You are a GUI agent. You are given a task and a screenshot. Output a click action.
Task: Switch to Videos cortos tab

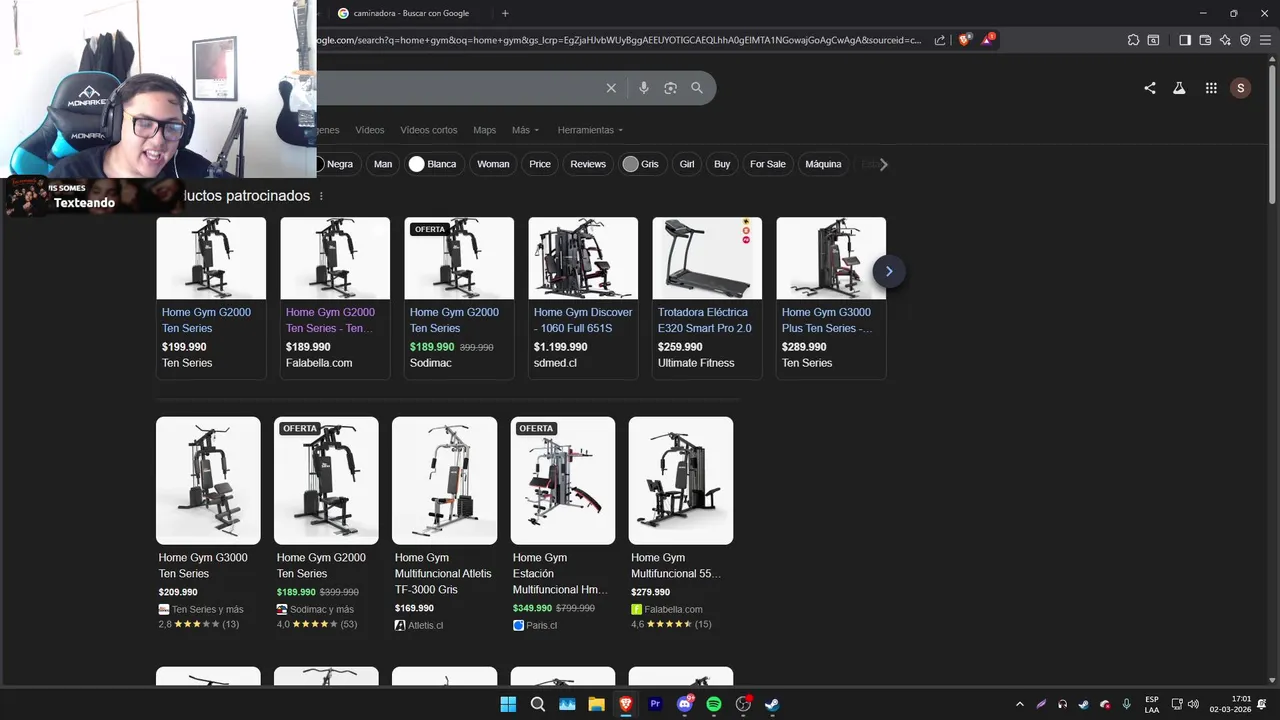click(429, 130)
